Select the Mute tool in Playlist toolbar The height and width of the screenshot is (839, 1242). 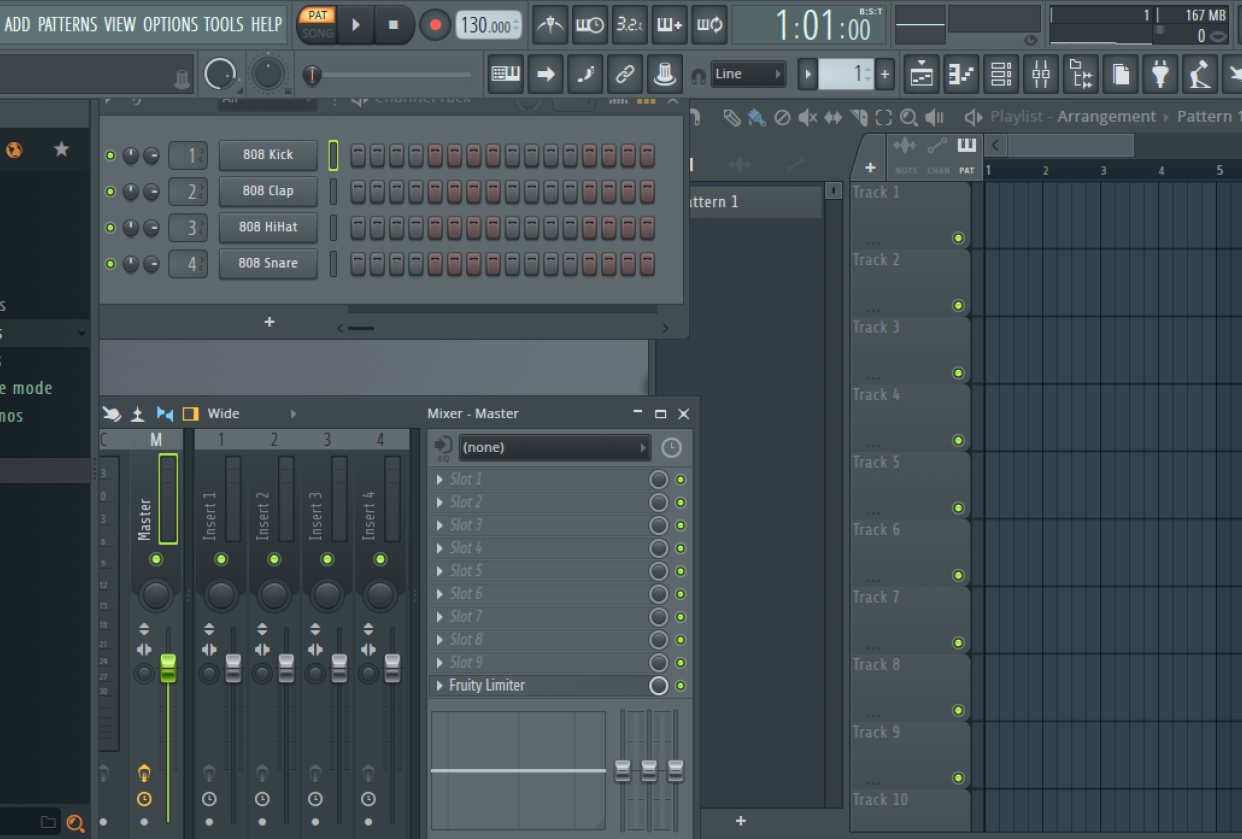tap(807, 117)
